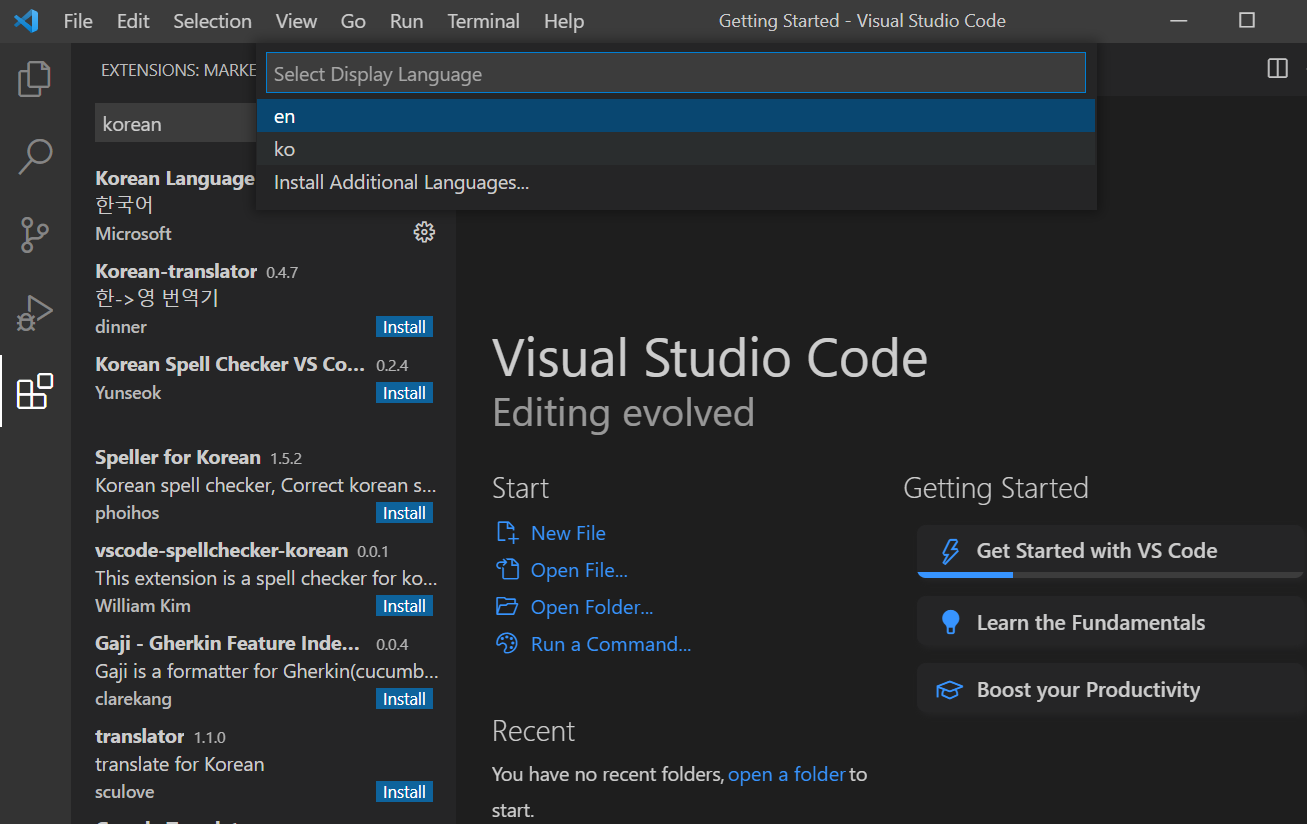Click the extensions search box containing 'korean'
This screenshot has width=1307, height=824.
176,124
